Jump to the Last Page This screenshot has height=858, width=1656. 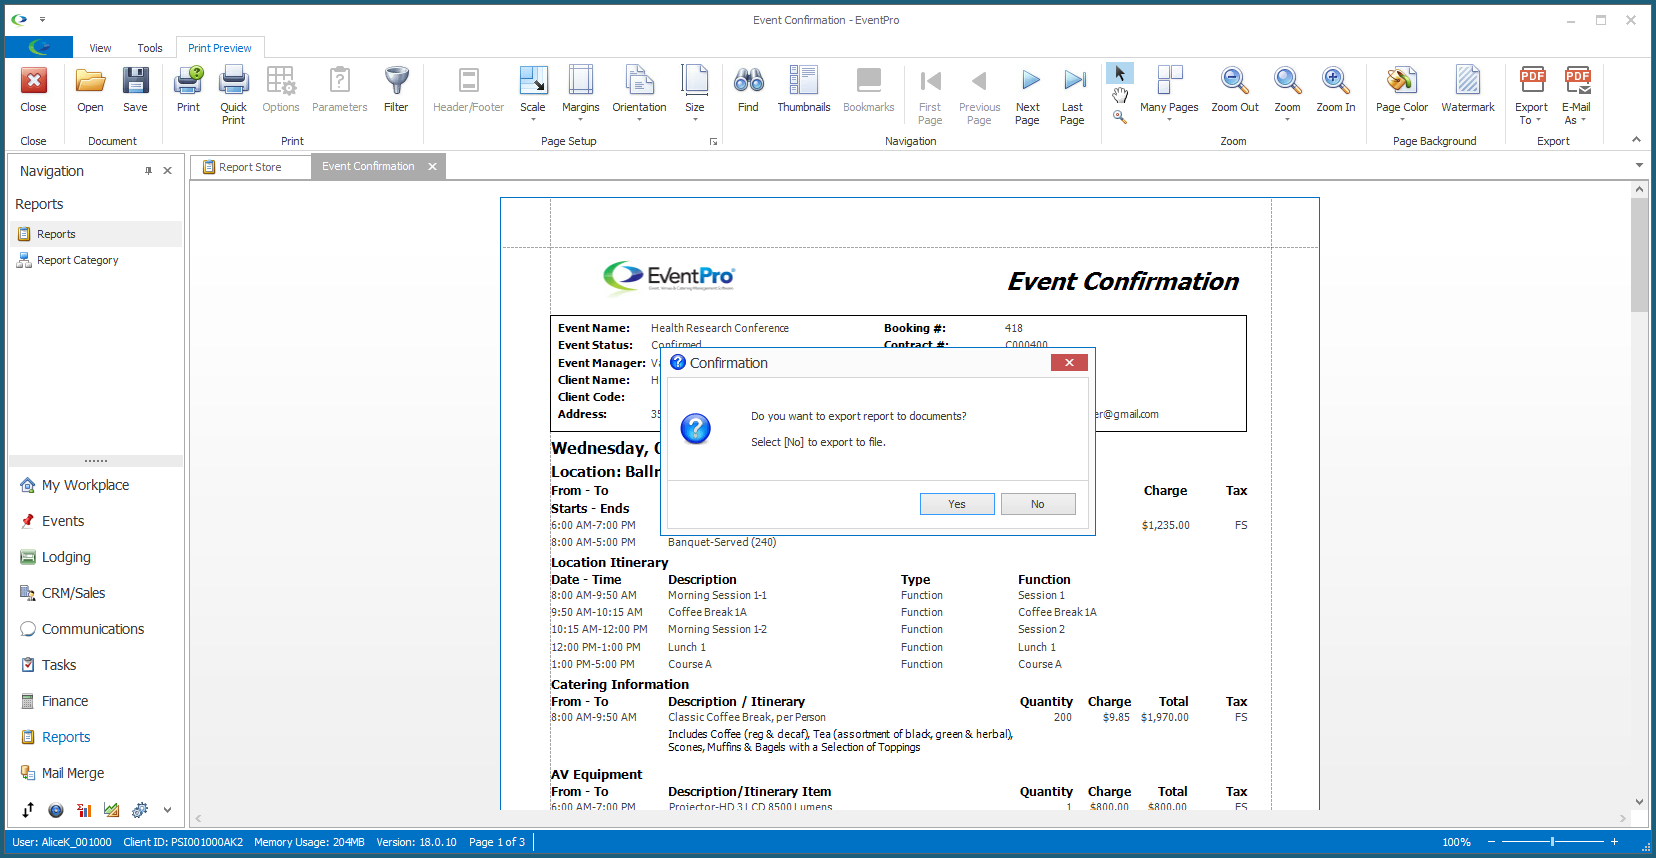click(x=1072, y=95)
